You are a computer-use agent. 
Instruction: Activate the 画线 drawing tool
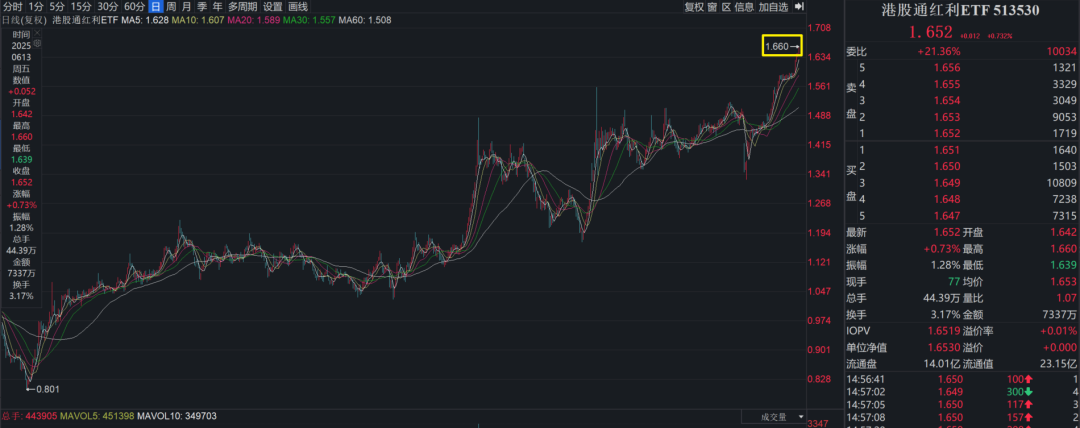point(298,7)
